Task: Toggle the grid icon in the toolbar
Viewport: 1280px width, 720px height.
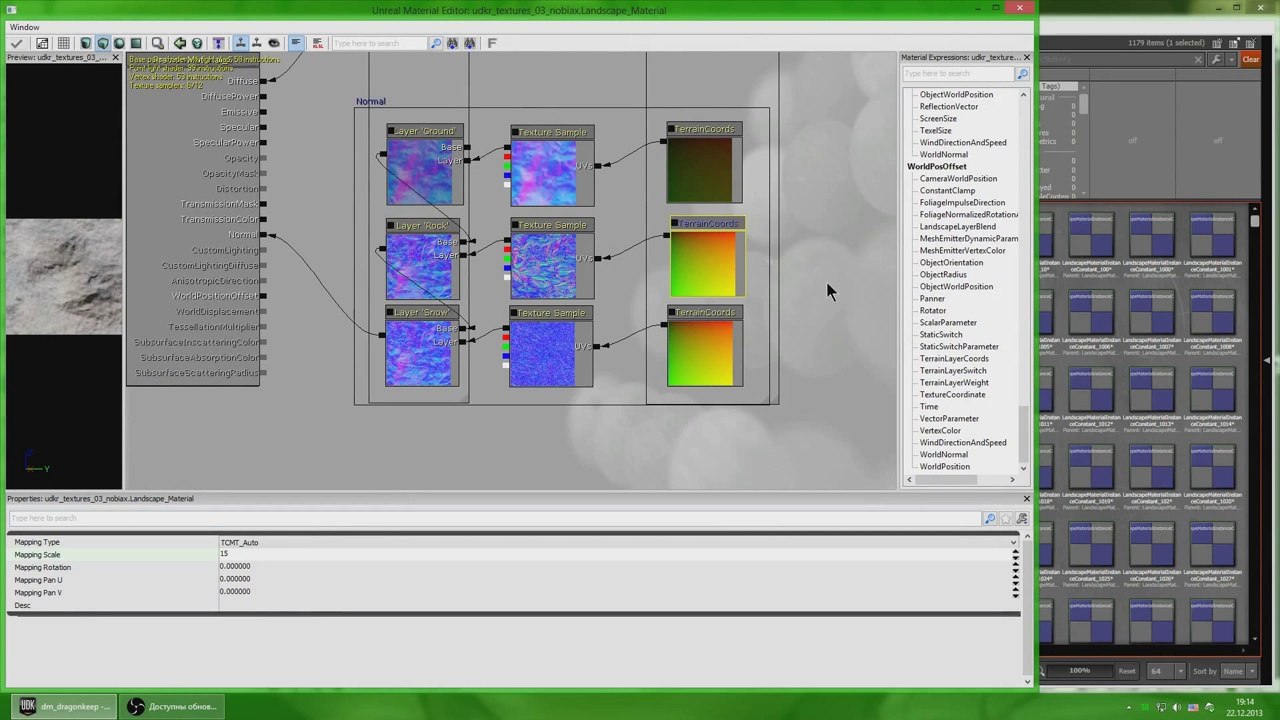Action: coord(63,43)
